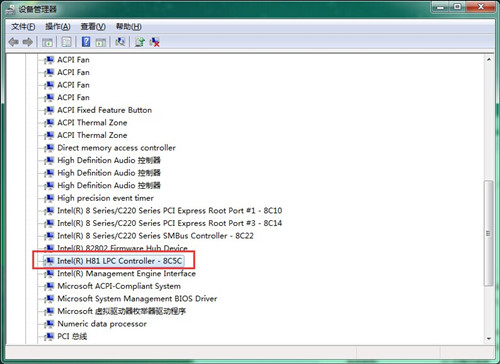Click device icon beside Numeric data processor
500x364 pixels.
tap(49, 324)
